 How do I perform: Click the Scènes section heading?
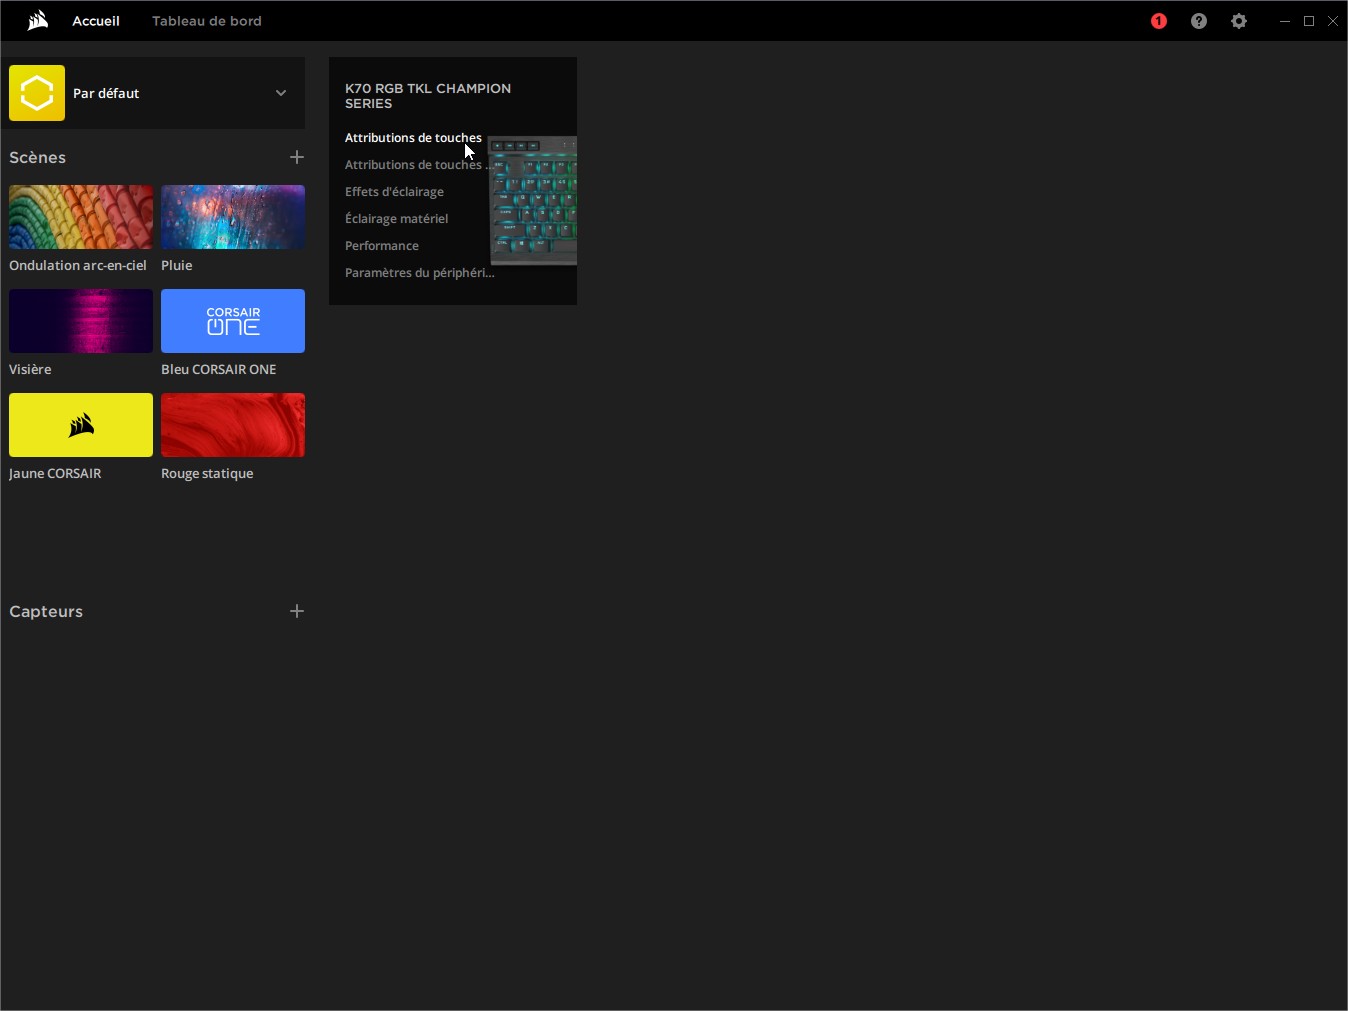click(x=38, y=157)
